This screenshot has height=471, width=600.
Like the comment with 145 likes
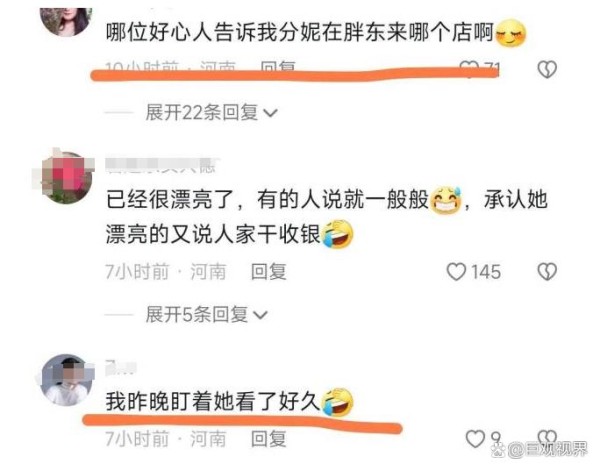click(456, 272)
